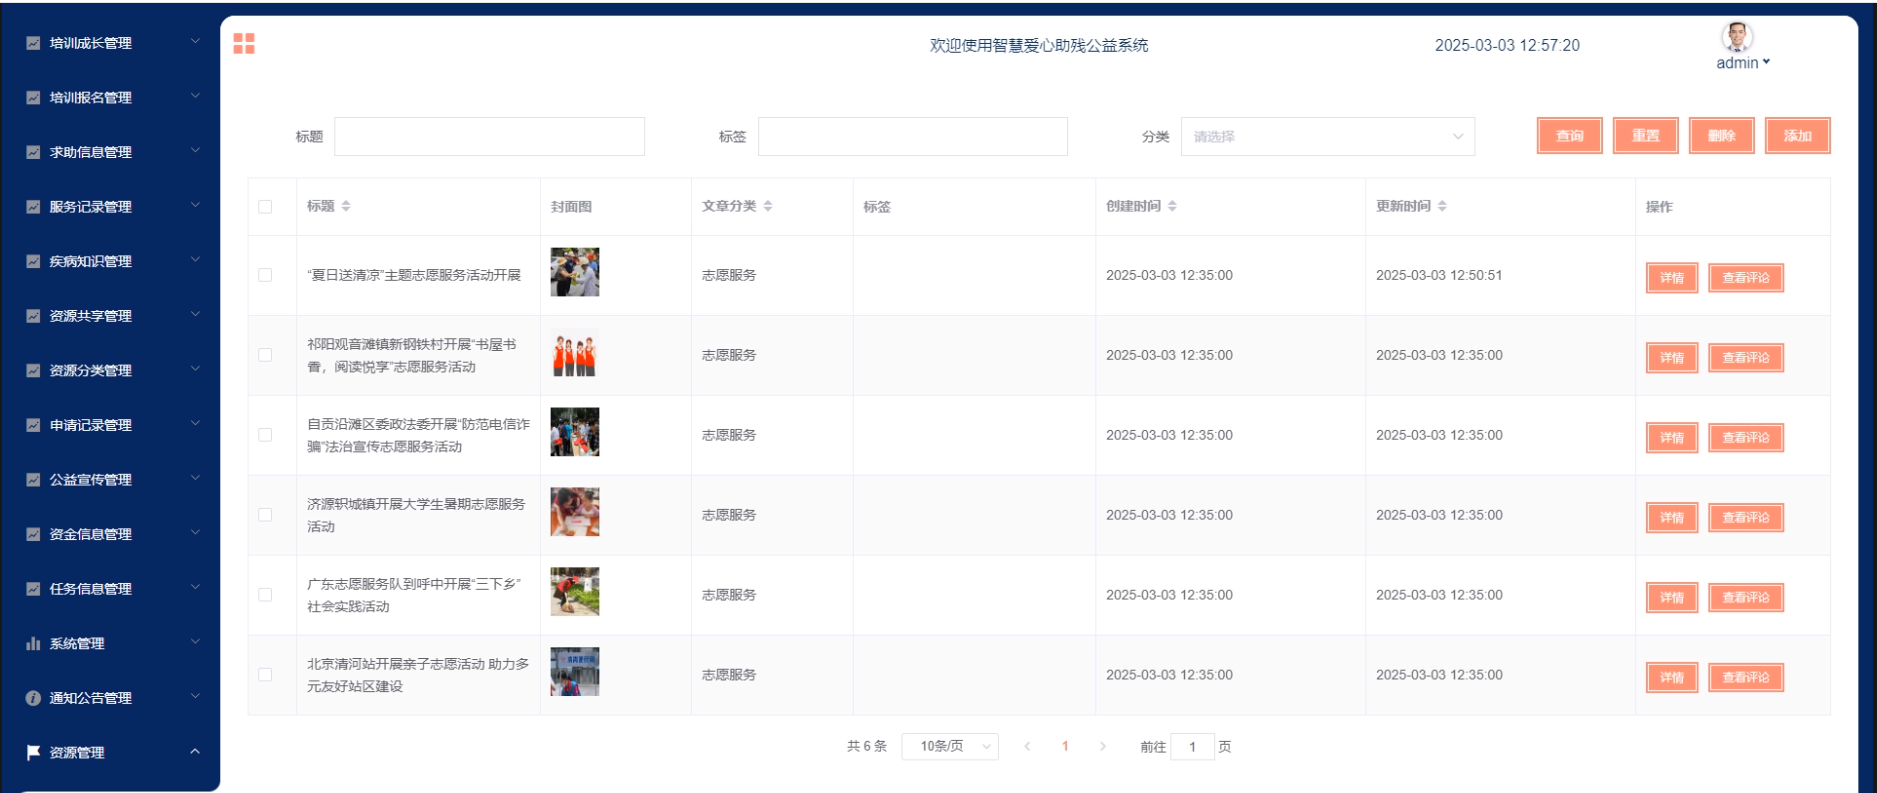
Task: Click cover thumbnail of 夏日送清凉 article
Action: pos(575,272)
